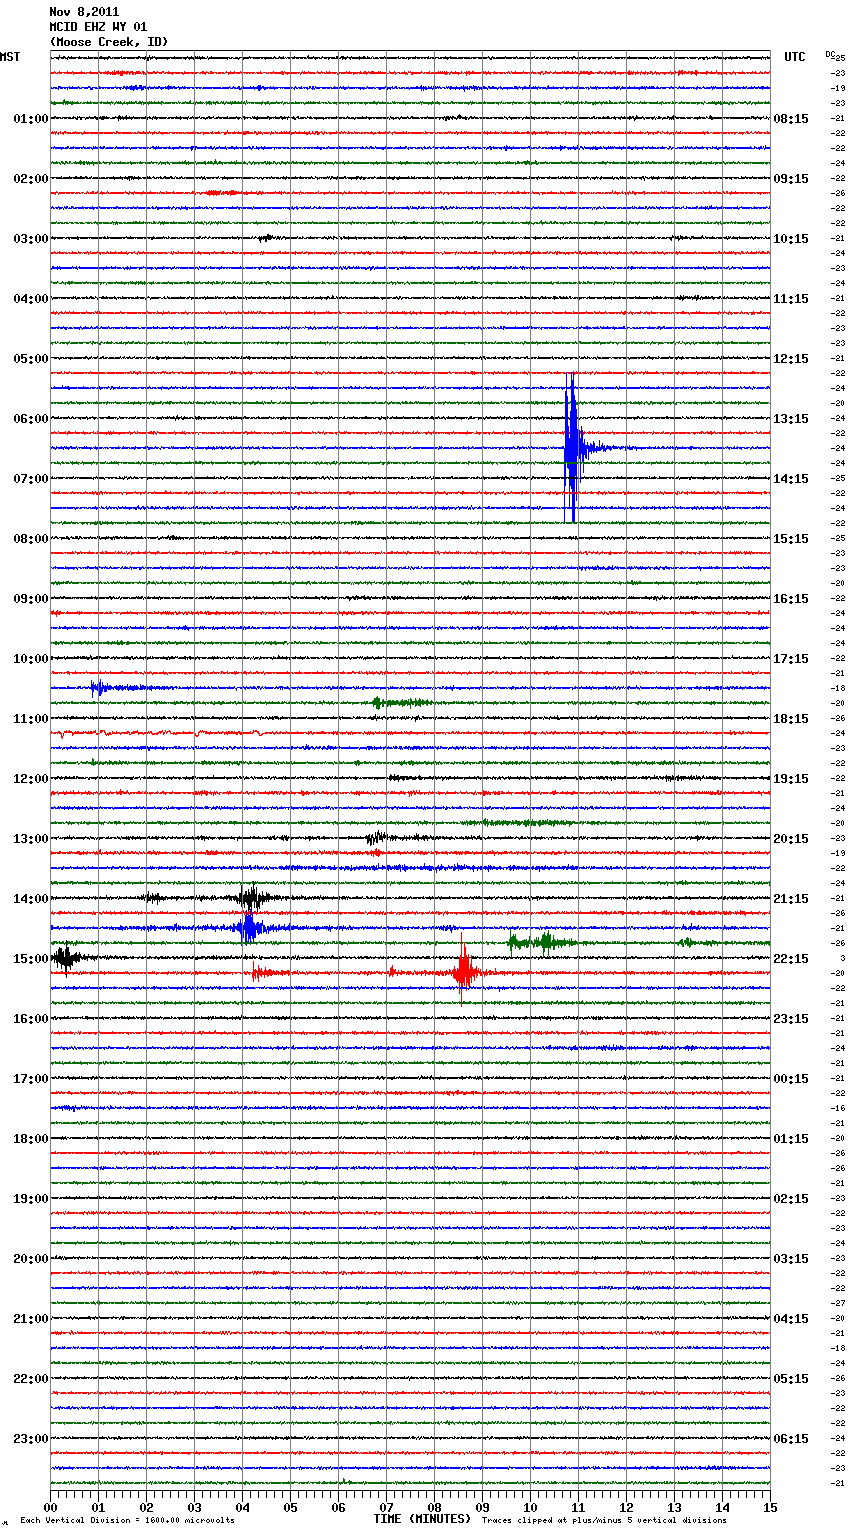Click the green double event near minute 10 before 15:00
The height and width of the screenshot is (1534, 850).
coord(540,941)
